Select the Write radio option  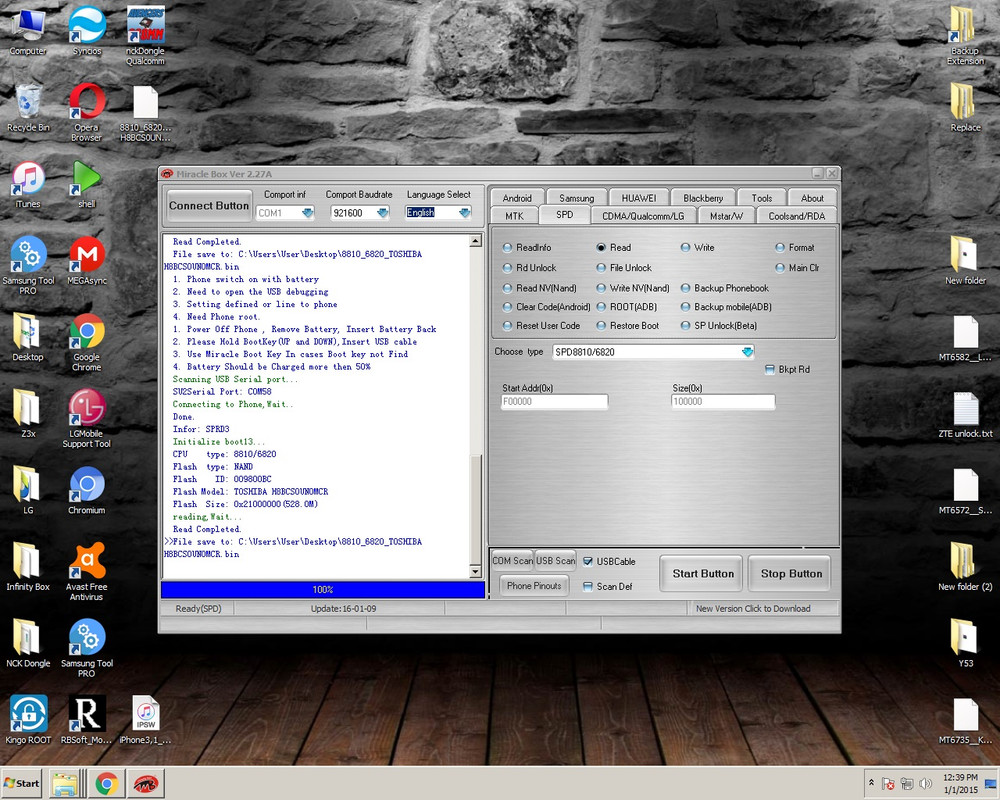(x=685, y=248)
